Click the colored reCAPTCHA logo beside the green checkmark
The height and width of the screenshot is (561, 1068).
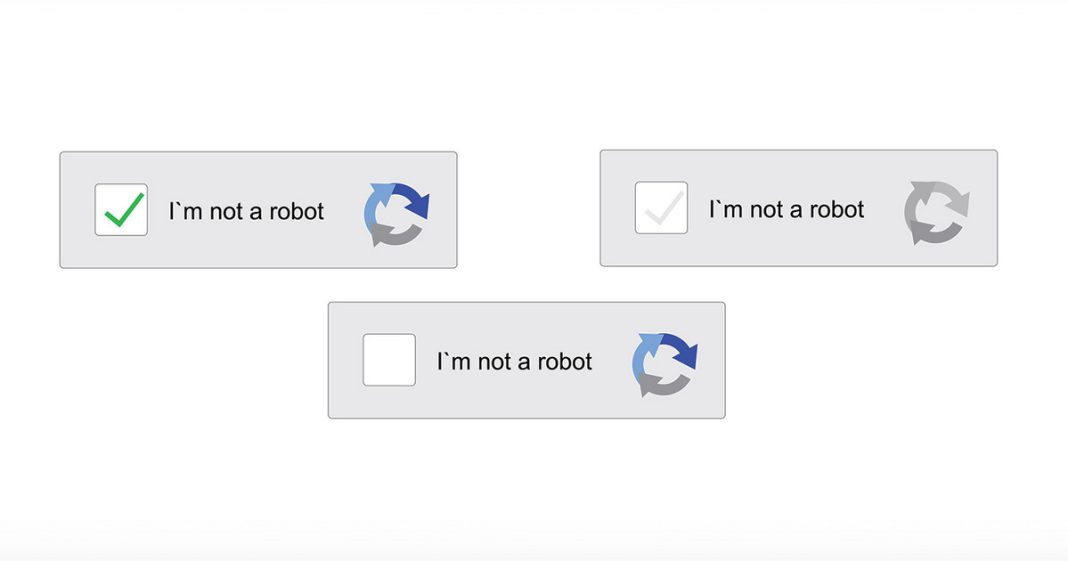[396, 214]
